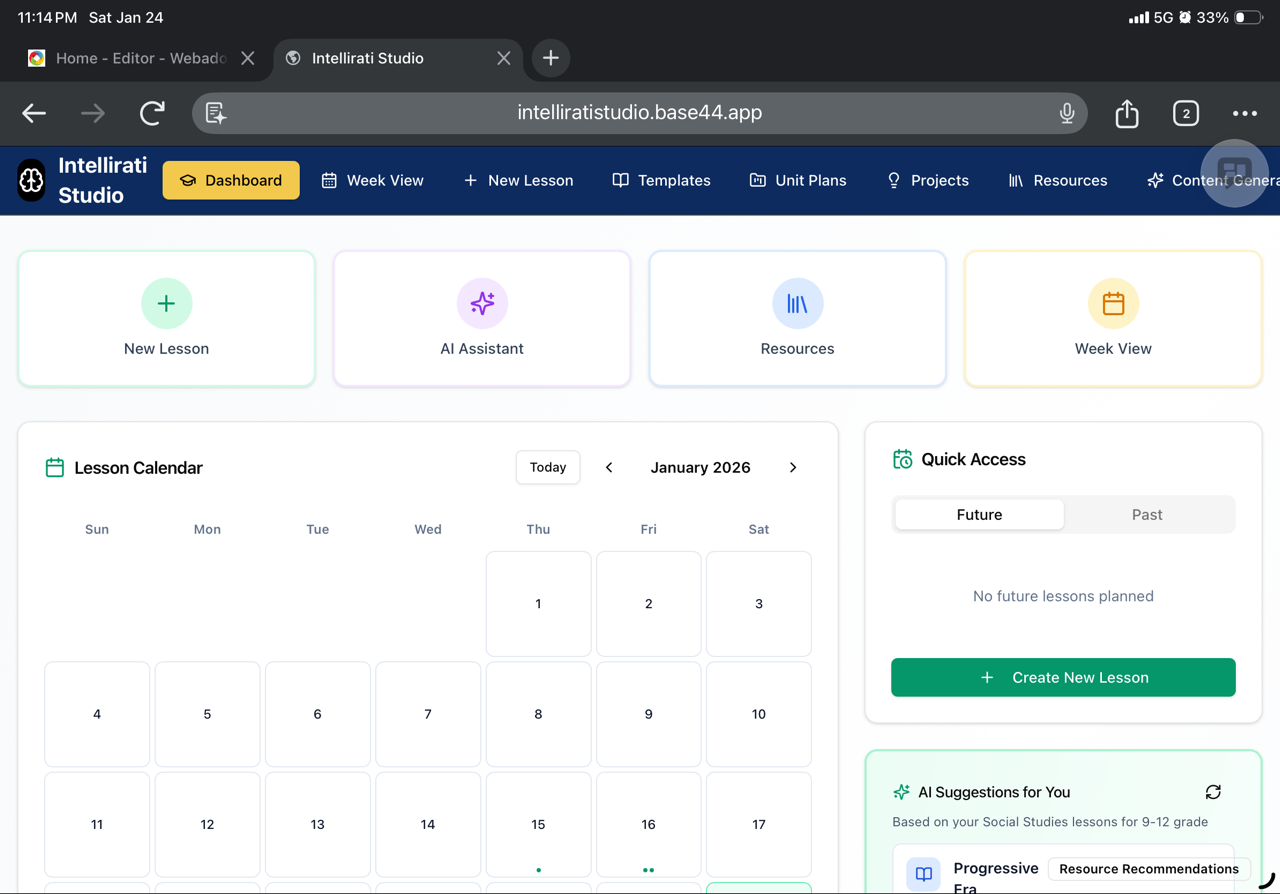Go to previous month in Lesson Calendar

(609, 467)
